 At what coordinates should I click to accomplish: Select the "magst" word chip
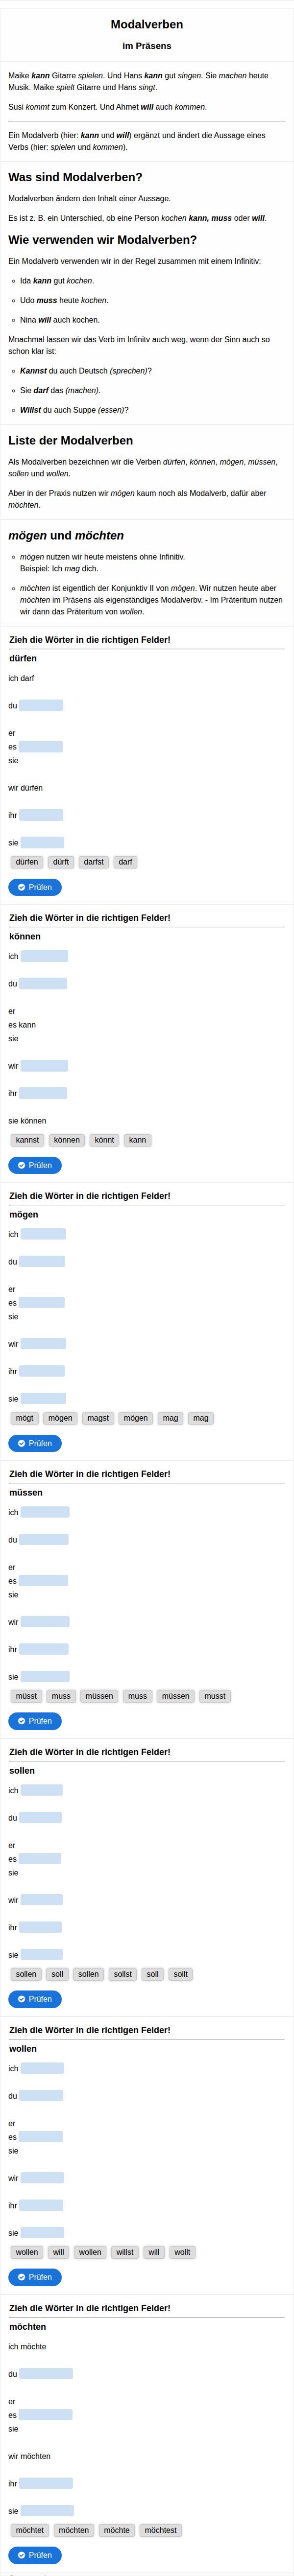tap(98, 1418)
